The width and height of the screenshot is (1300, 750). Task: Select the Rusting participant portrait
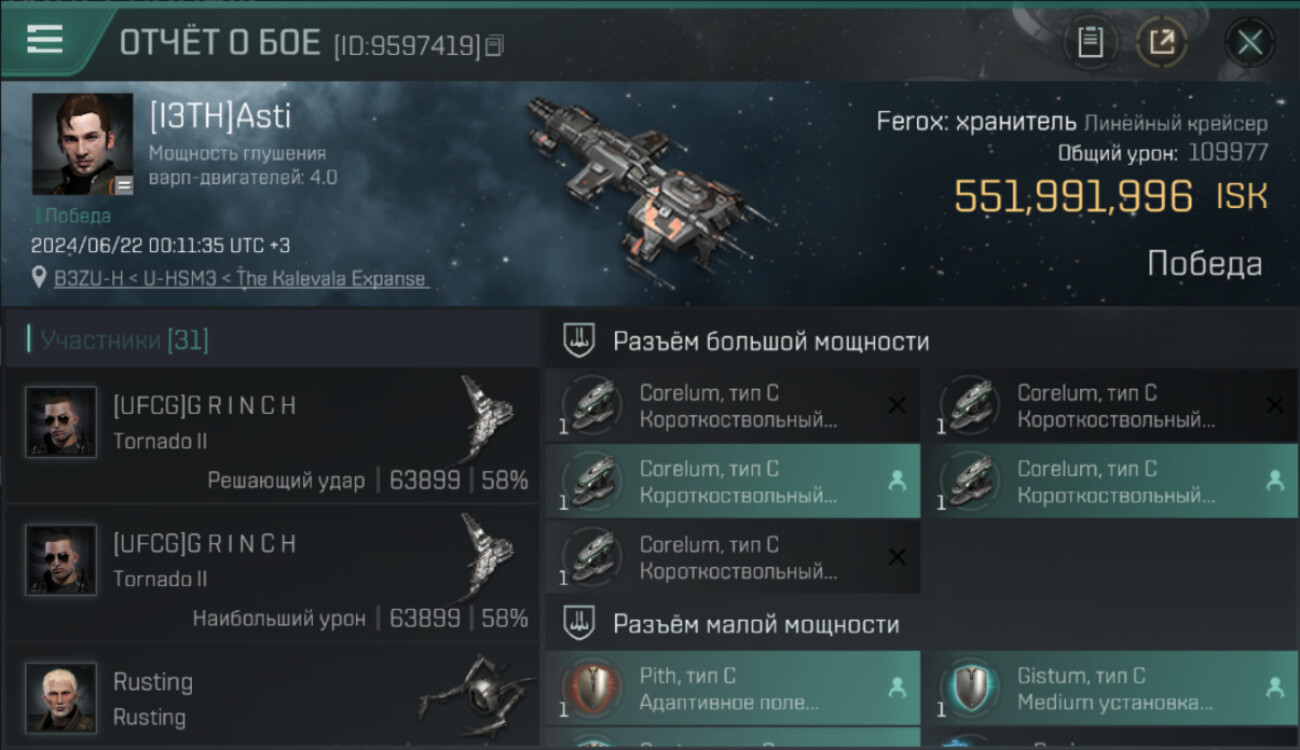click(61, 697)
